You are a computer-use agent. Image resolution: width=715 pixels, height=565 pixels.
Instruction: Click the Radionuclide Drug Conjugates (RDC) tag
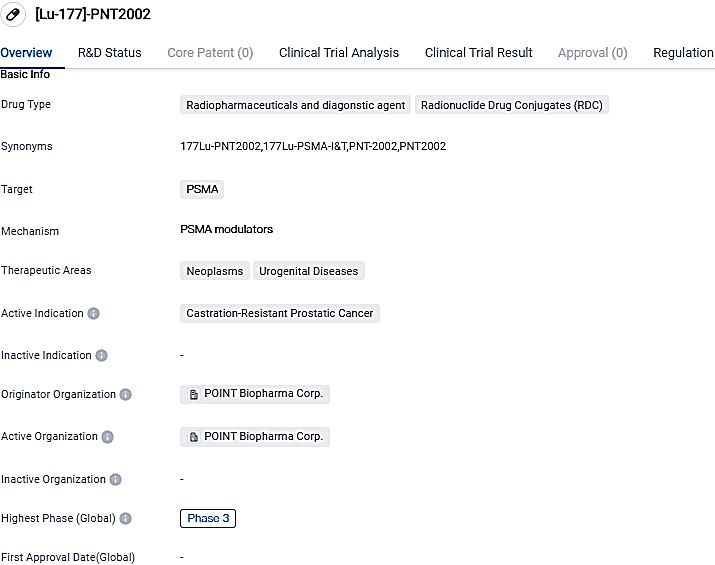(x=511, y=105)
